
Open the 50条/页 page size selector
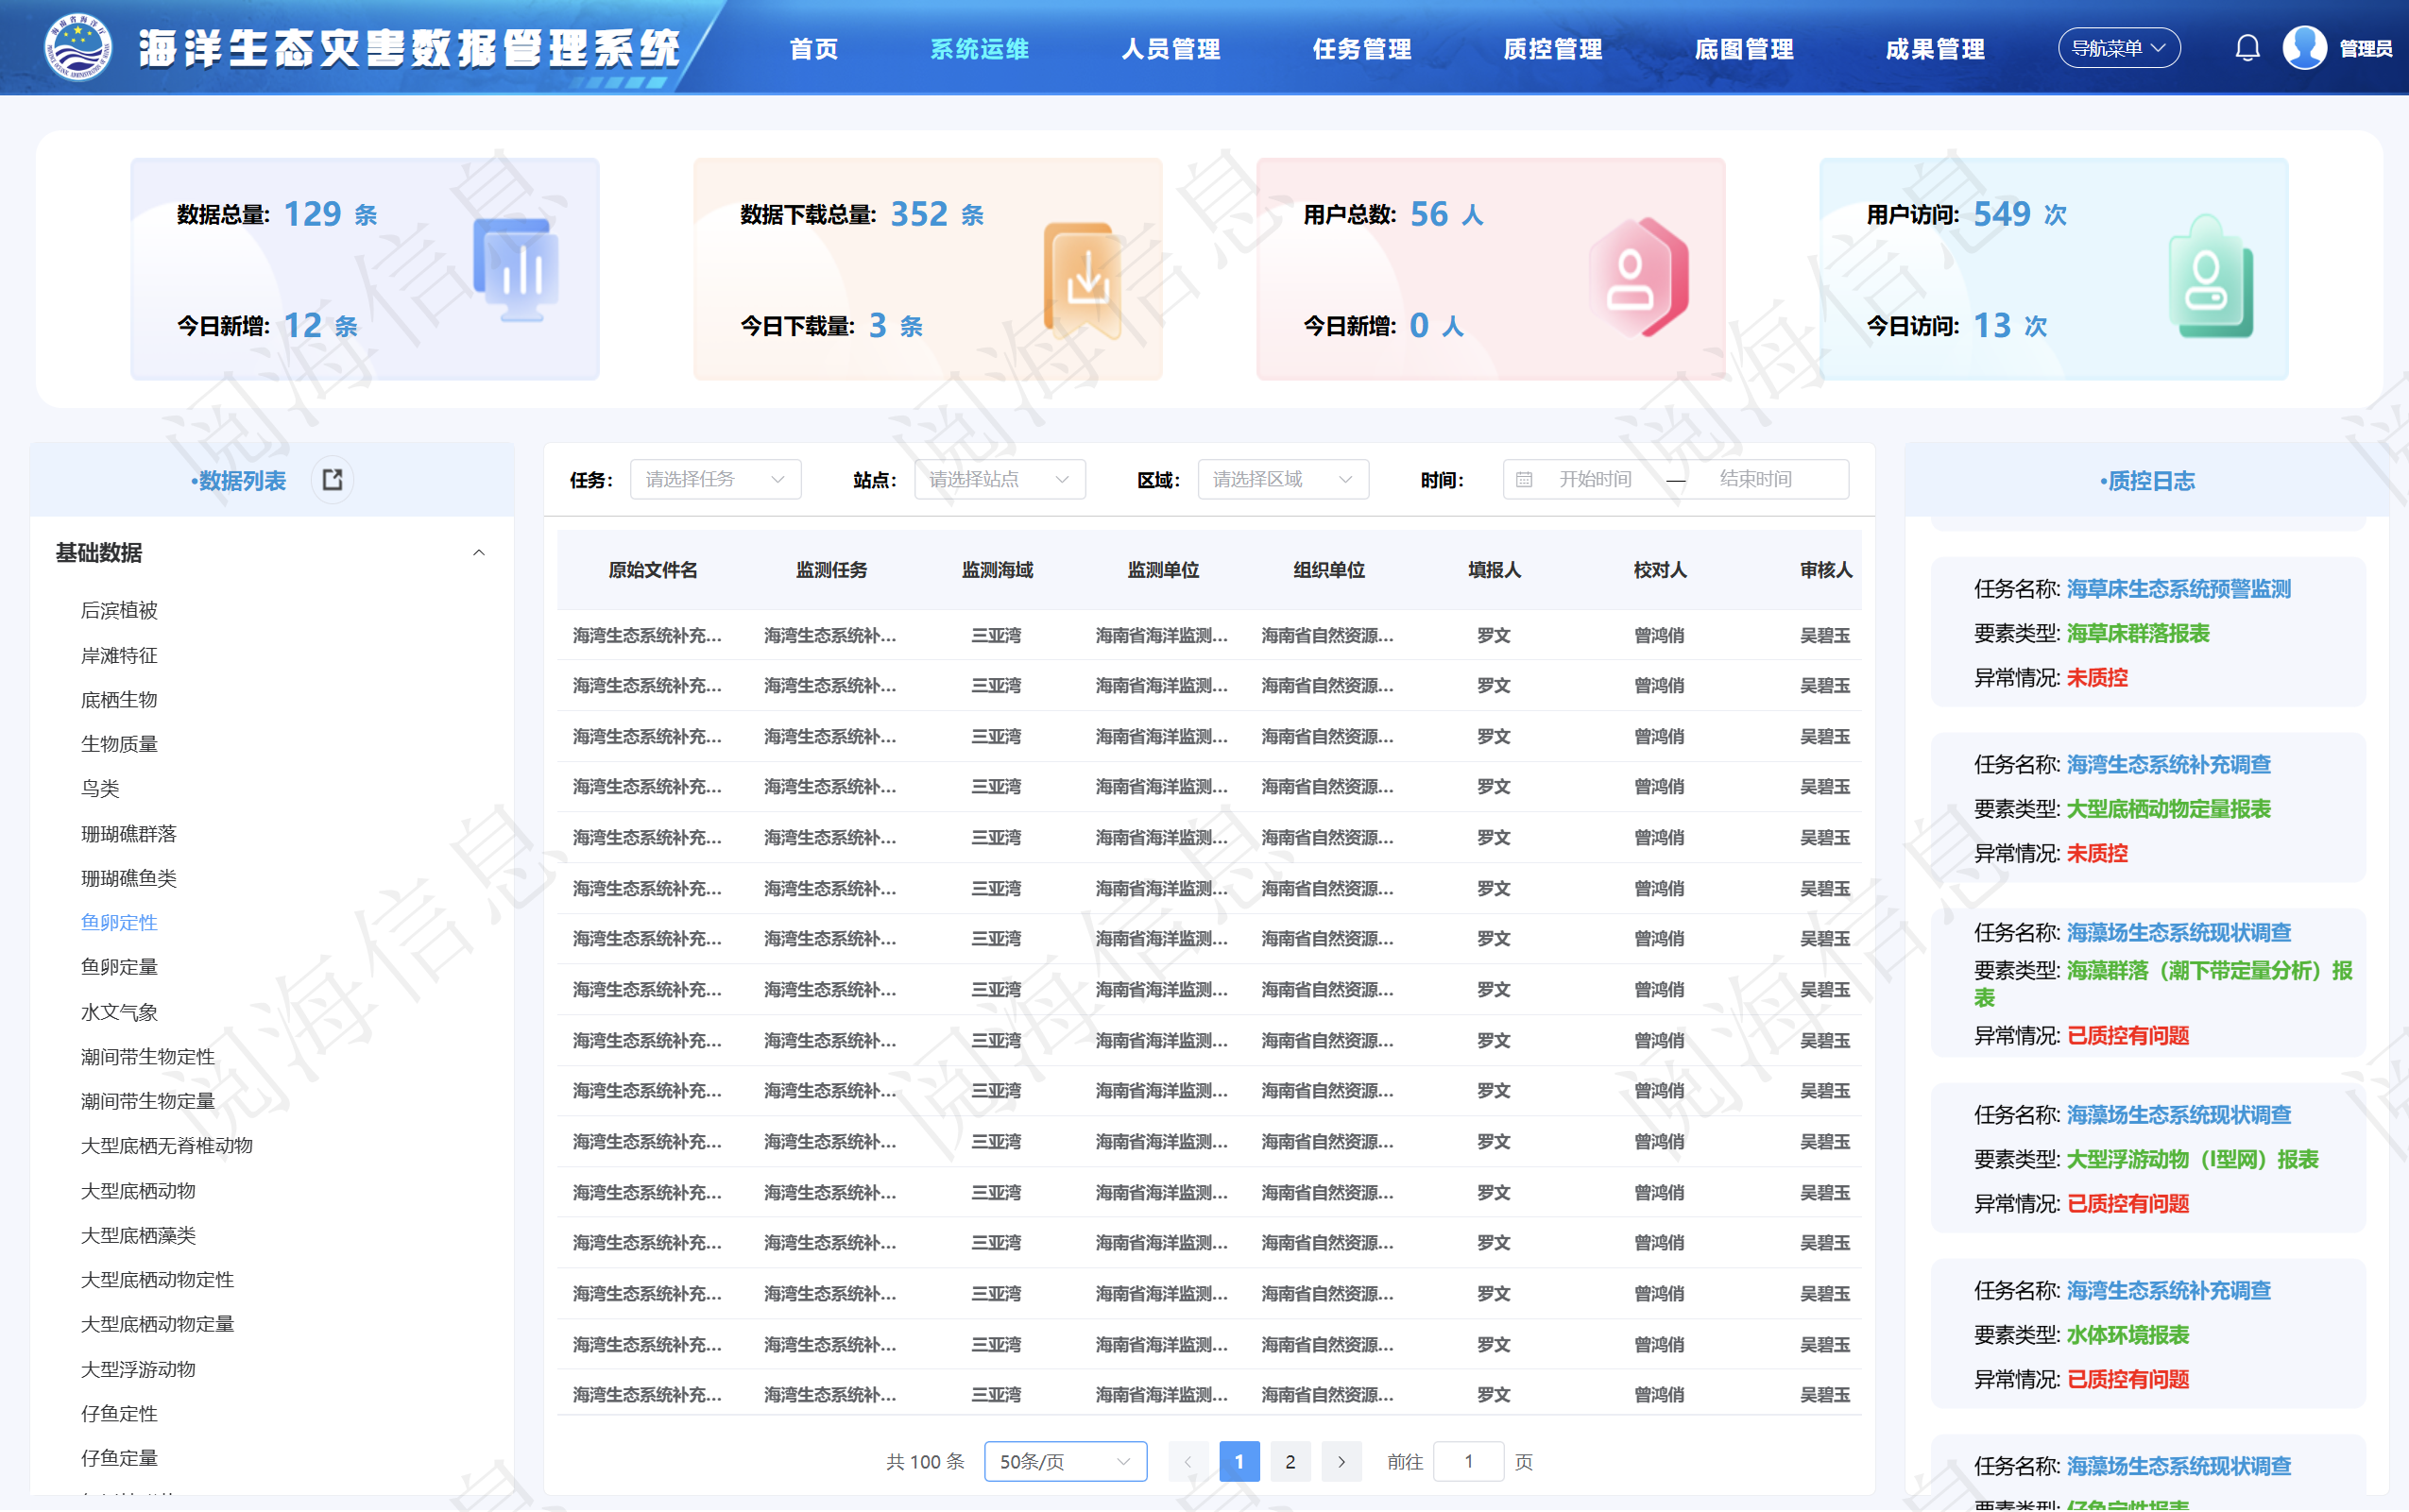(1064, 1462)
